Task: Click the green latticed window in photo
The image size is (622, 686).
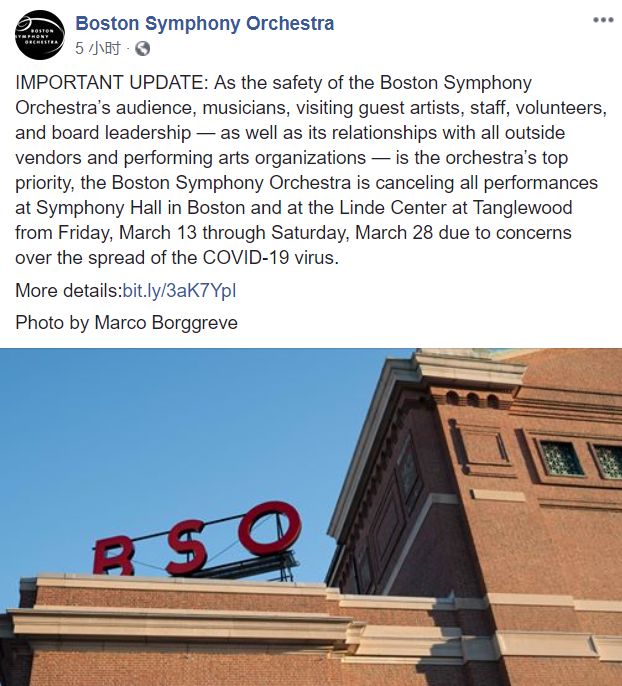Action: point(561,458)
